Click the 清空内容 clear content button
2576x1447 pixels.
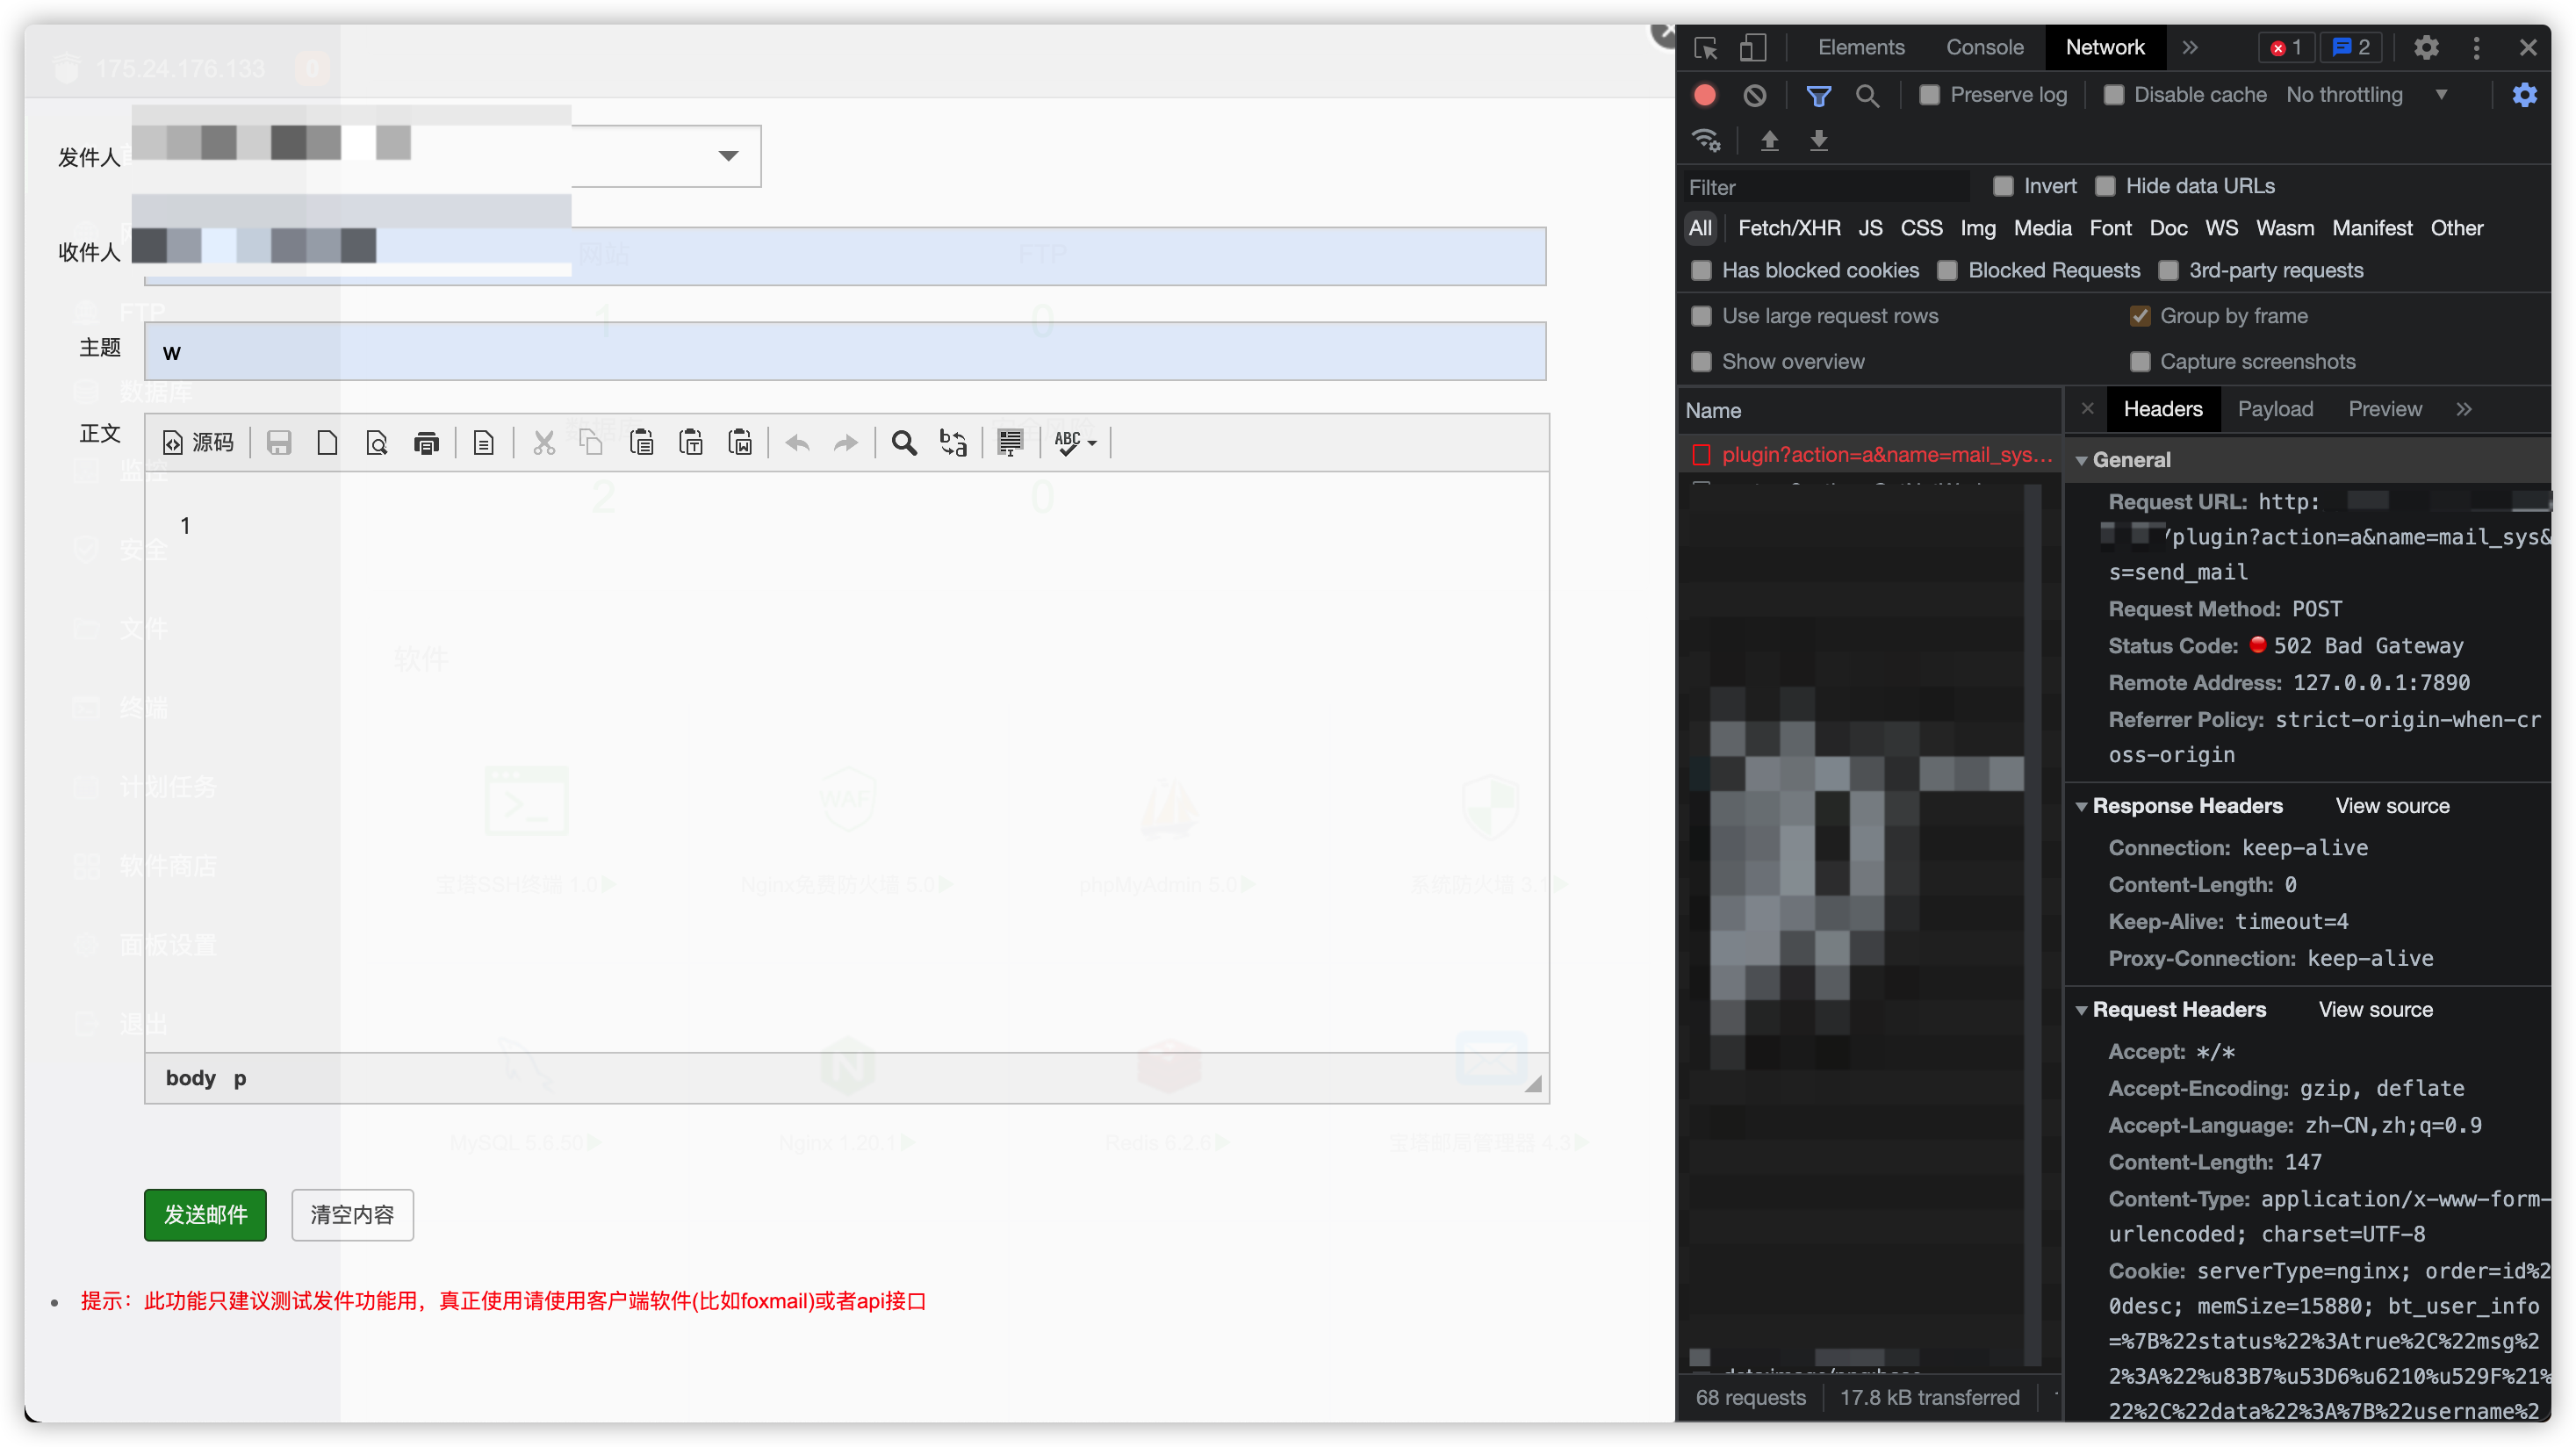(352, 1215)
